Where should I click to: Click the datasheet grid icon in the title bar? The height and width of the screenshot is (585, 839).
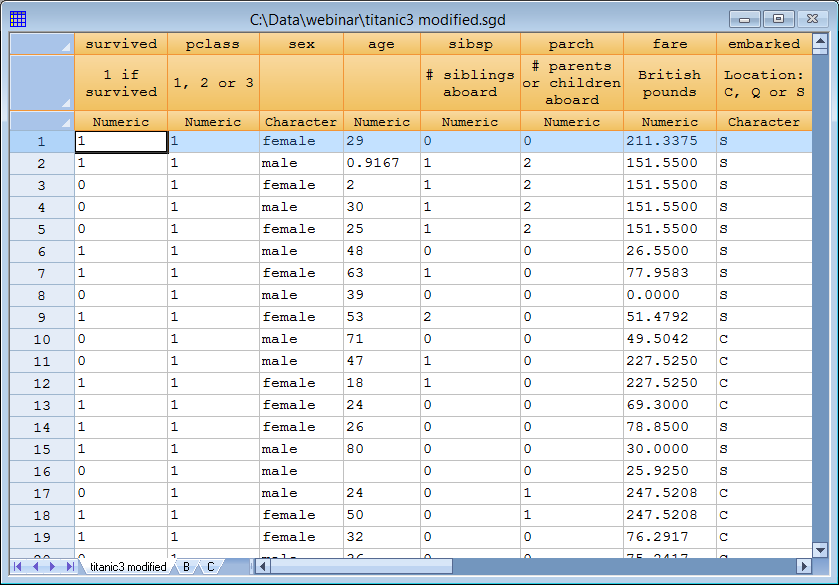pos(17,17)
